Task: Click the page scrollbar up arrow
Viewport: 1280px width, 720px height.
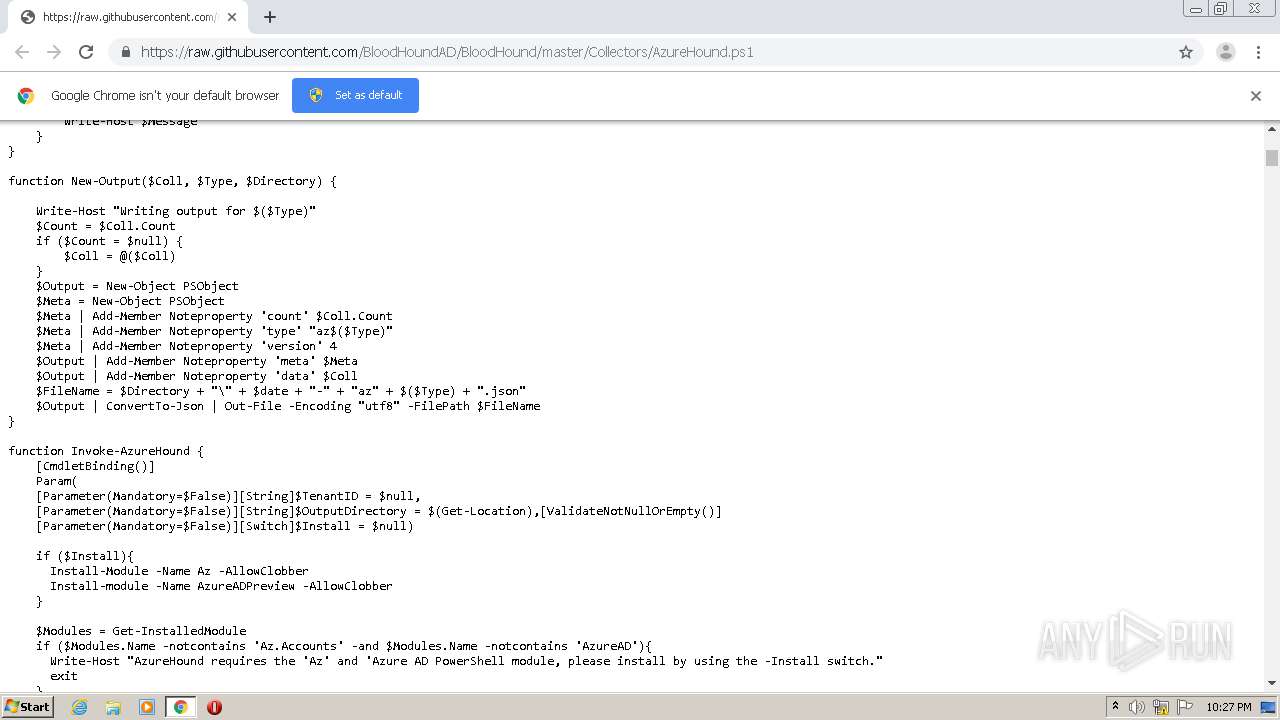Action: point(1272,130)
